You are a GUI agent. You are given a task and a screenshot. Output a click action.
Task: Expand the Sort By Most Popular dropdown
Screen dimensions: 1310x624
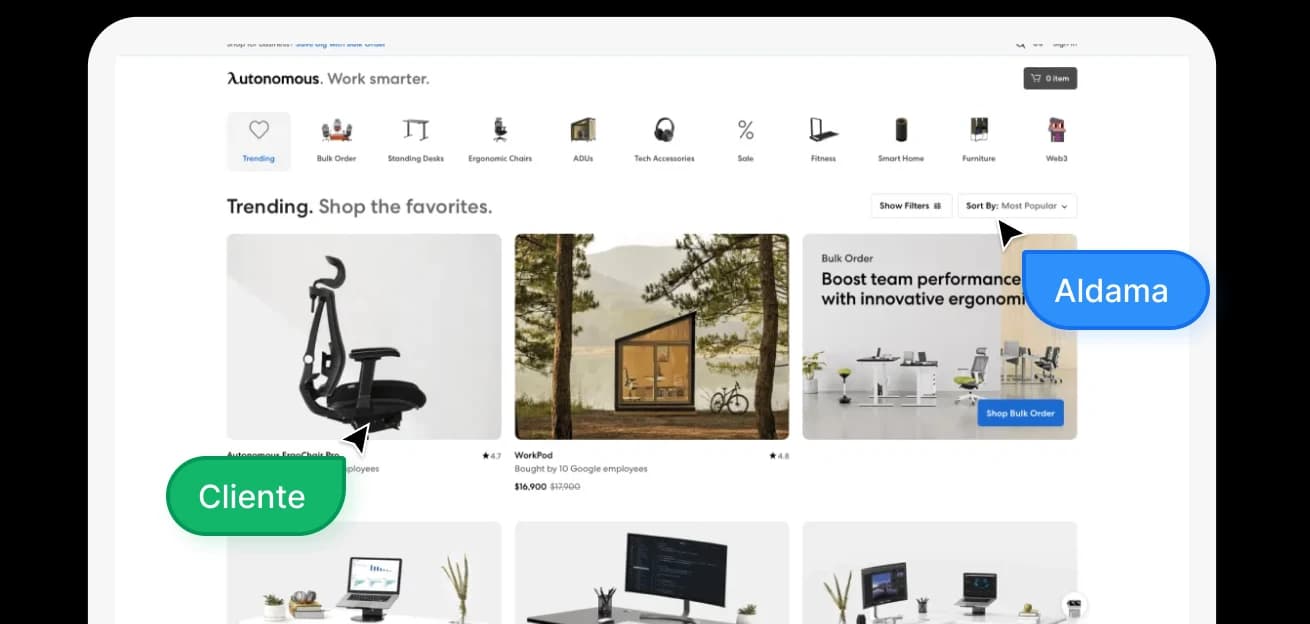point(1017,206)
